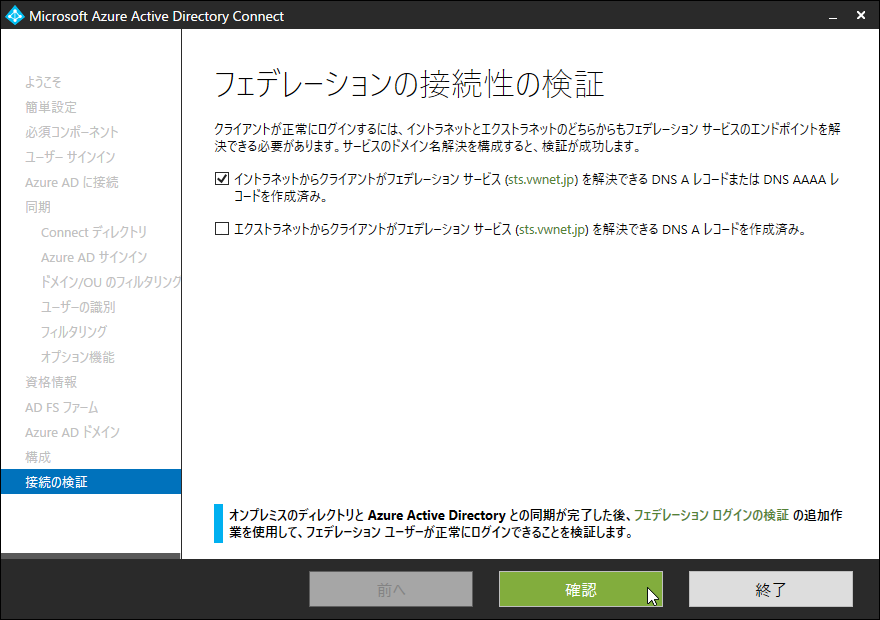Select 簡単設定 in the sidebar
The height and width of the screenshot is (620, 880).
click(51, 107)
